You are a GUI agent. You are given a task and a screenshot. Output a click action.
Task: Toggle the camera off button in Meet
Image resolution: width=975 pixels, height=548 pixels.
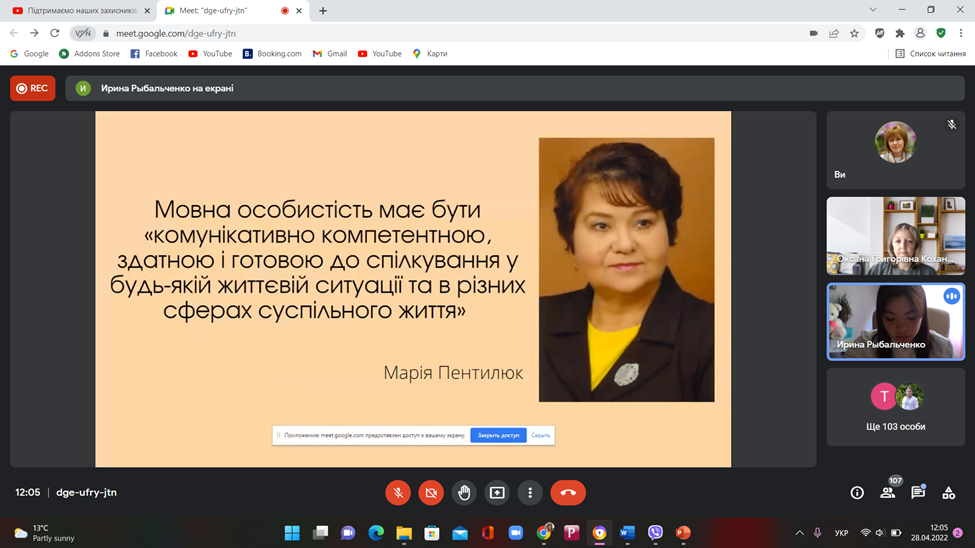[431, 493]
